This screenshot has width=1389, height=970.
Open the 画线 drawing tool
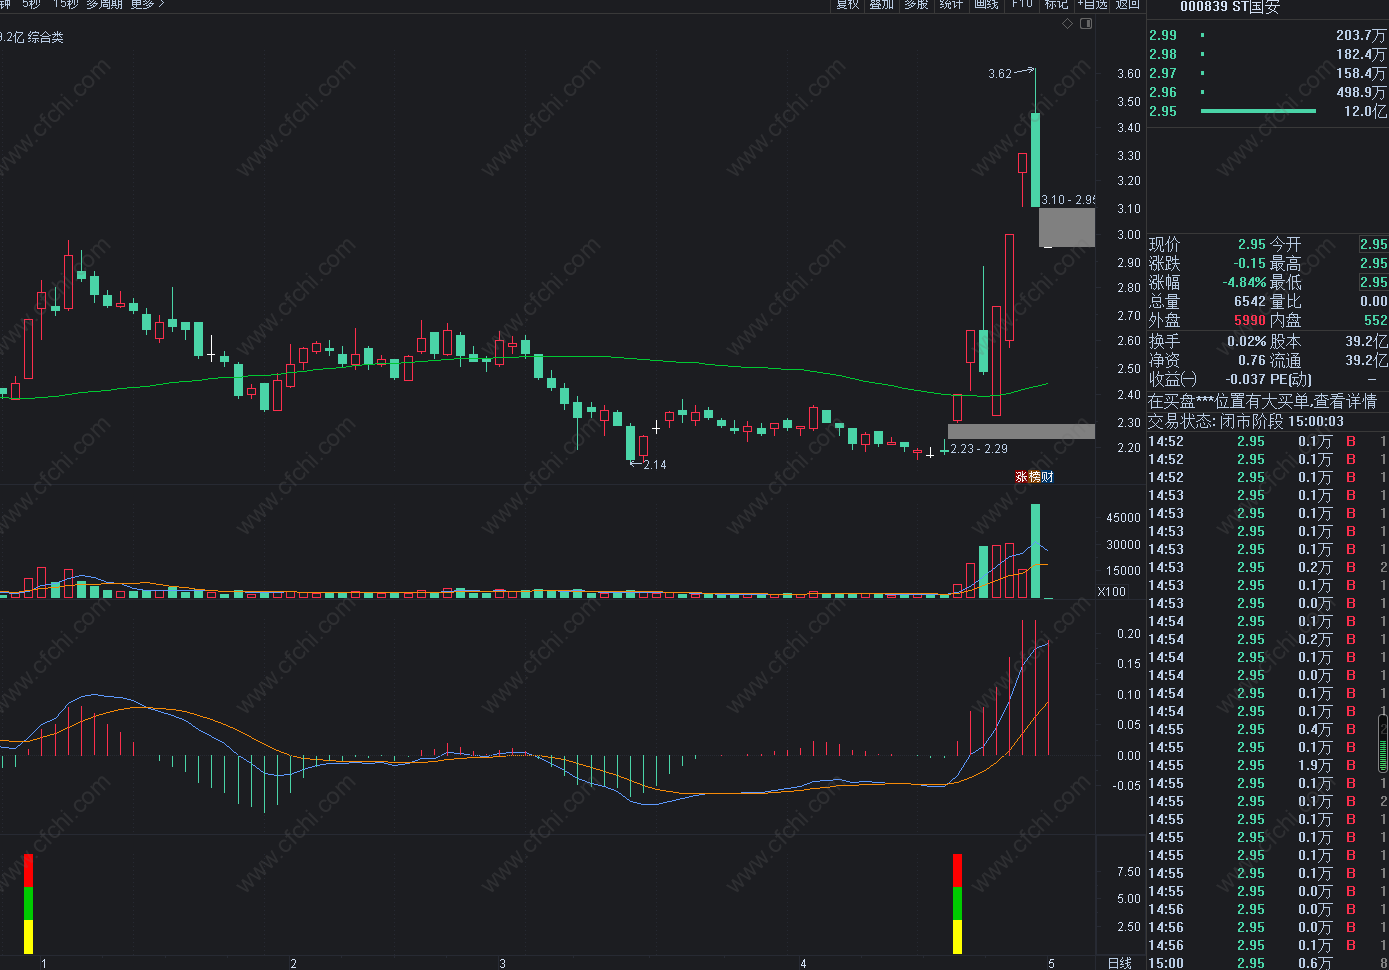987,5
